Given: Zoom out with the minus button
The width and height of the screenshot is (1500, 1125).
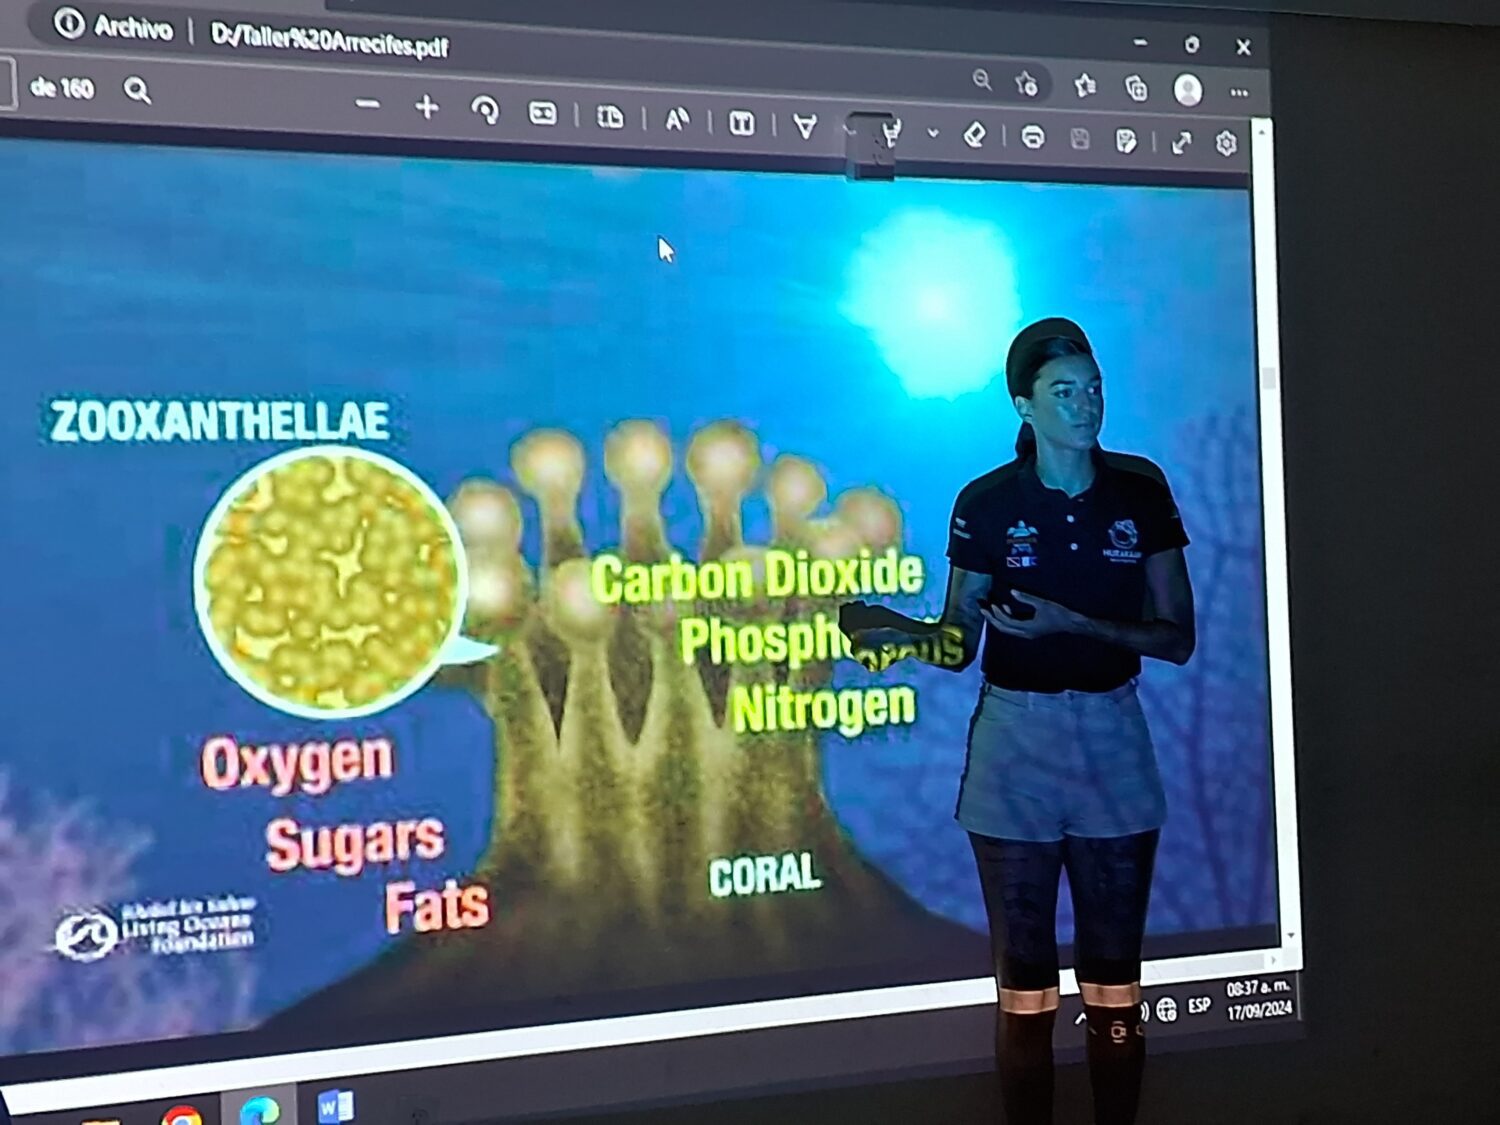Looking at the screenshot, I should (367, 104).
